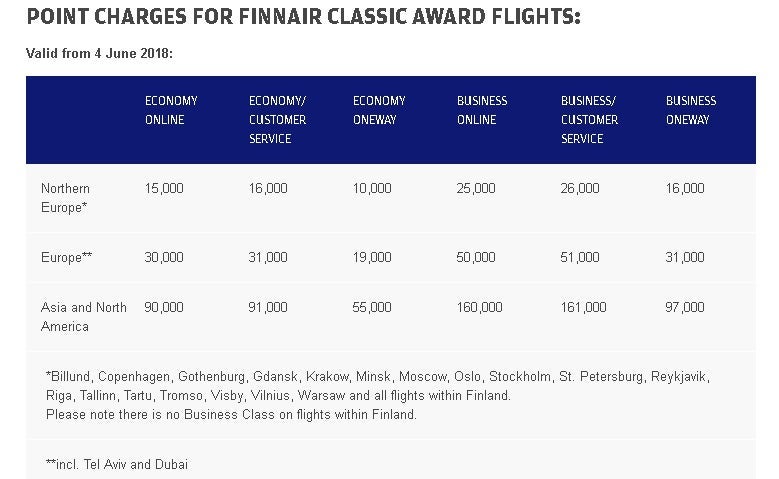Click the Northern Europe row label
779x479 pixels.
(x=65, y=198)
